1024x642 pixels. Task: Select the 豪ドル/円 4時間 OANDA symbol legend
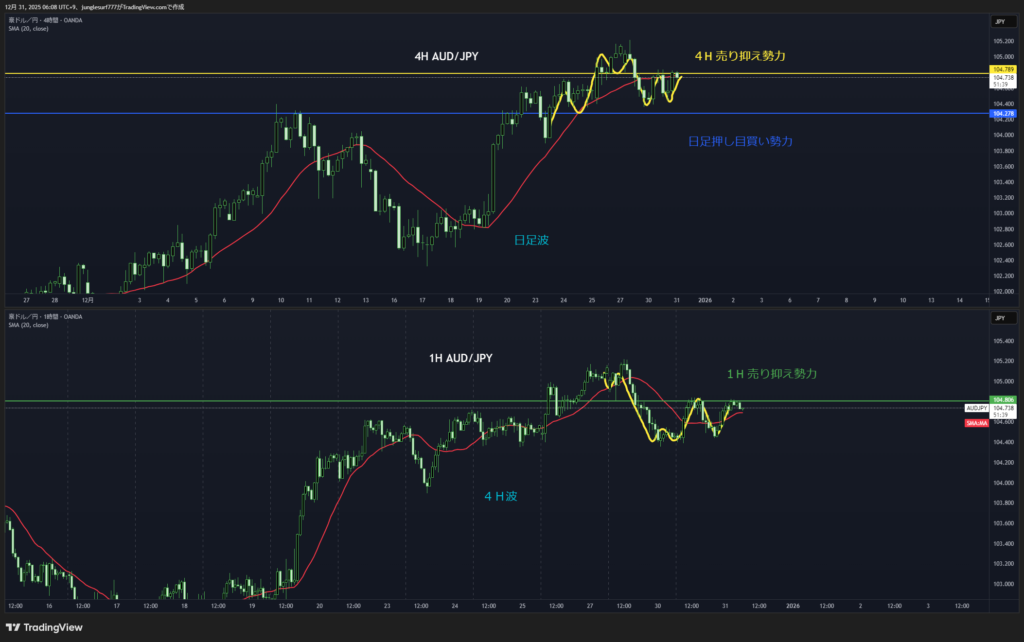click(44, 20)
